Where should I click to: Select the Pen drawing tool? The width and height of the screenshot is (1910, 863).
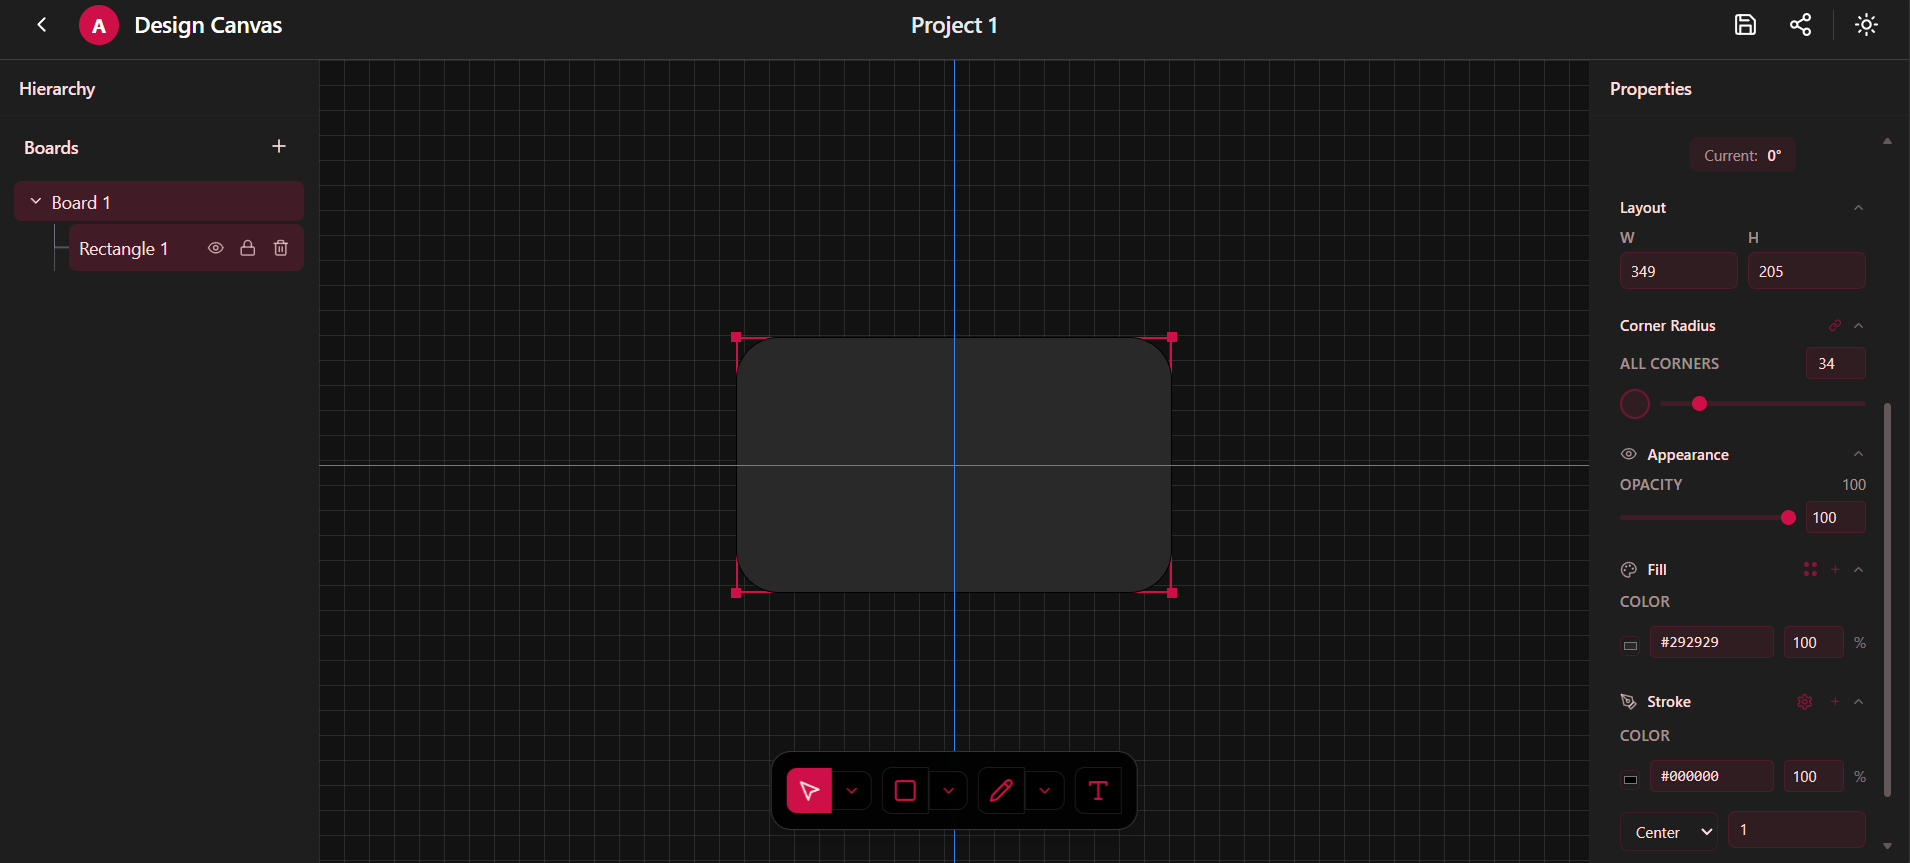click(x=1001, y=791)
